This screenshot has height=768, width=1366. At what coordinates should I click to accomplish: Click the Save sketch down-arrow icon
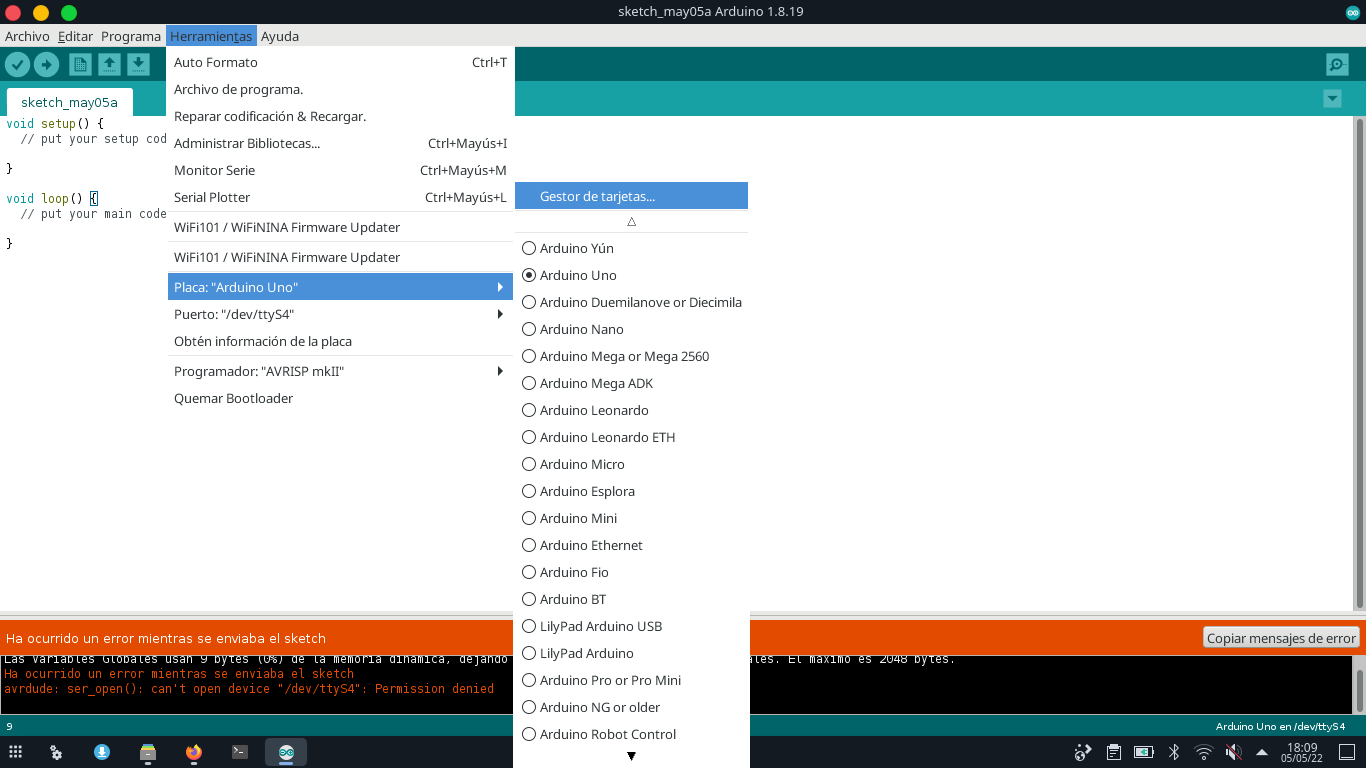pos(138,65)
